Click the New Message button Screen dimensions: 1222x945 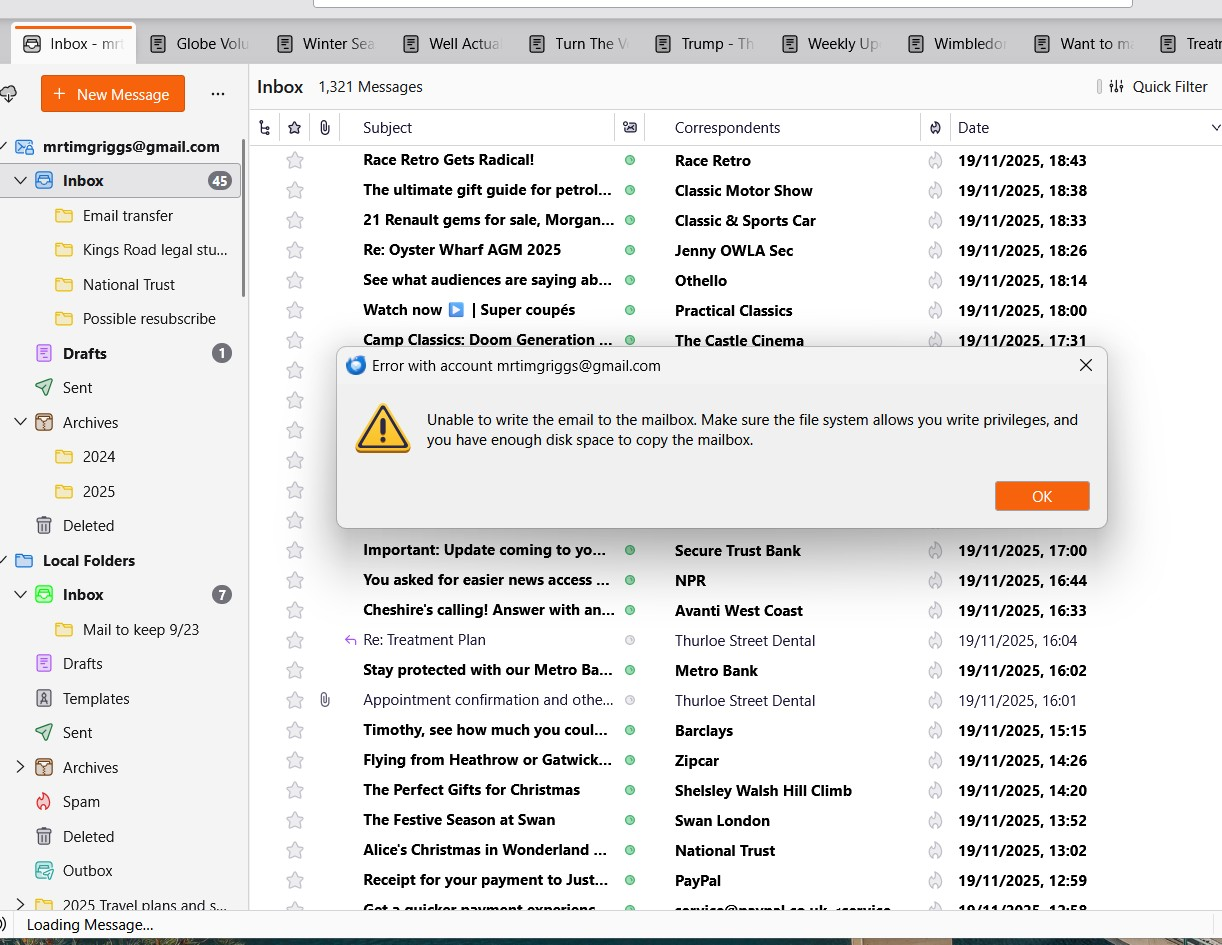(x=112, y=94)
